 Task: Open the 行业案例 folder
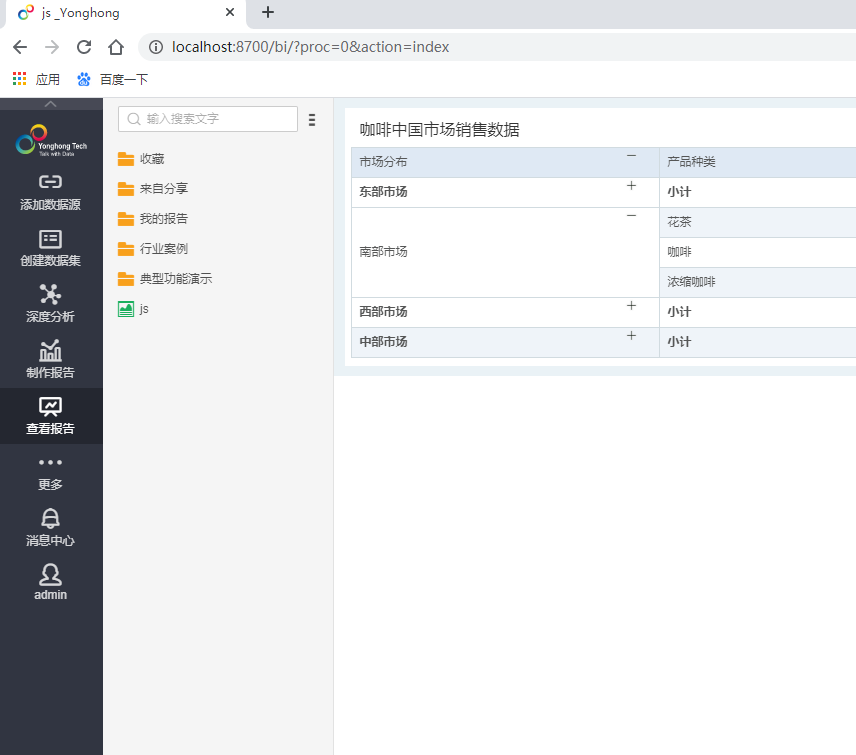pyautogui.click(x=163, y=249)
